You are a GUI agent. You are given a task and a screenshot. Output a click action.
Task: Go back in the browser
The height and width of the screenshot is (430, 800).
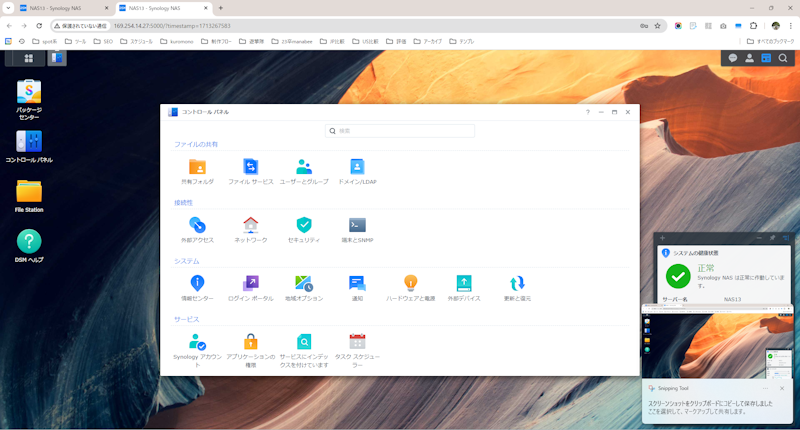coord(9,26)
